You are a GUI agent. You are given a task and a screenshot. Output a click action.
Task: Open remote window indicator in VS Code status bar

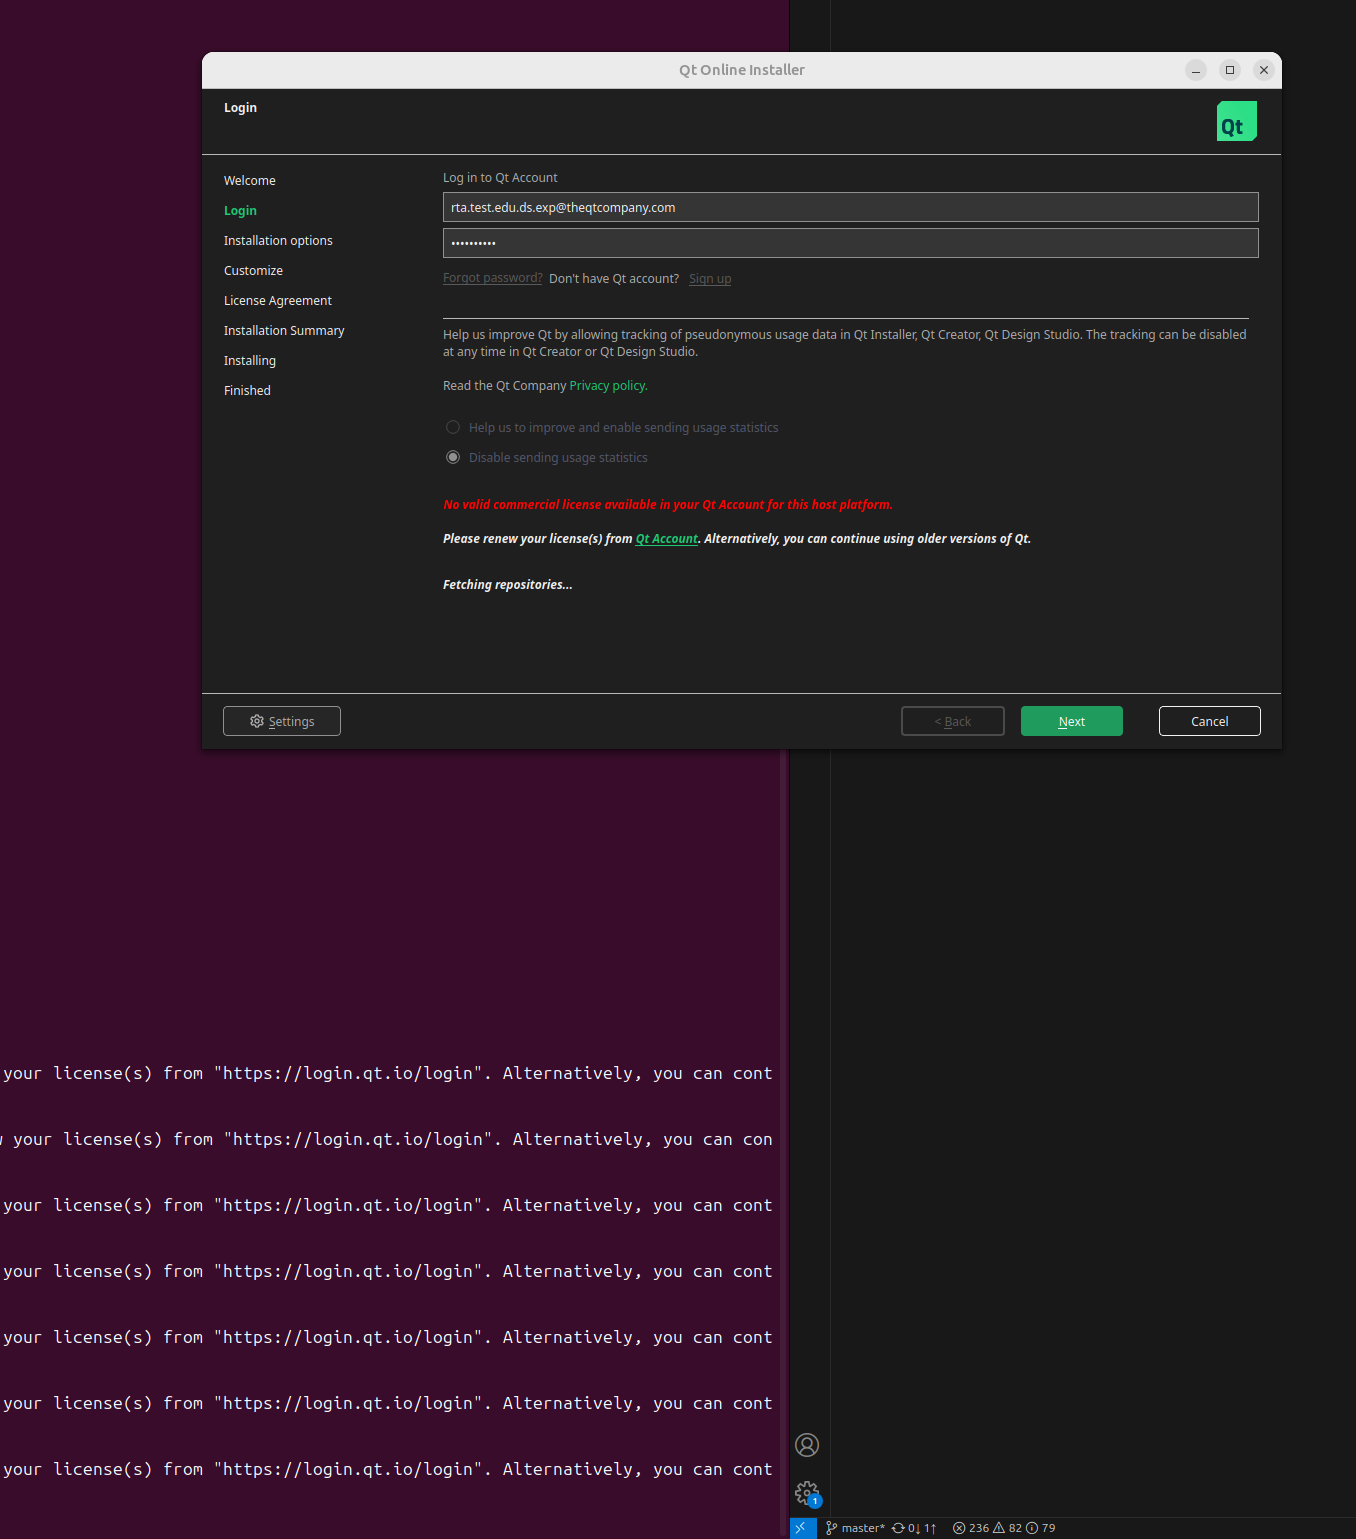click(x=803, y=1528)
